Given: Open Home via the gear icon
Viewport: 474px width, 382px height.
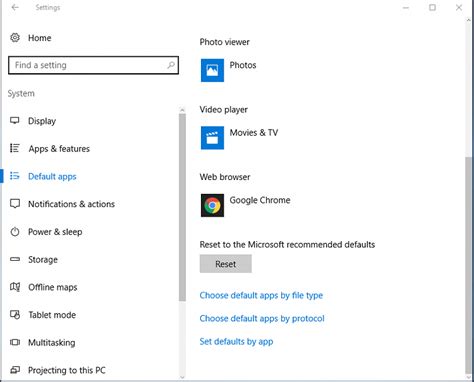Looking at the screenshot, I should click(15, 37).
